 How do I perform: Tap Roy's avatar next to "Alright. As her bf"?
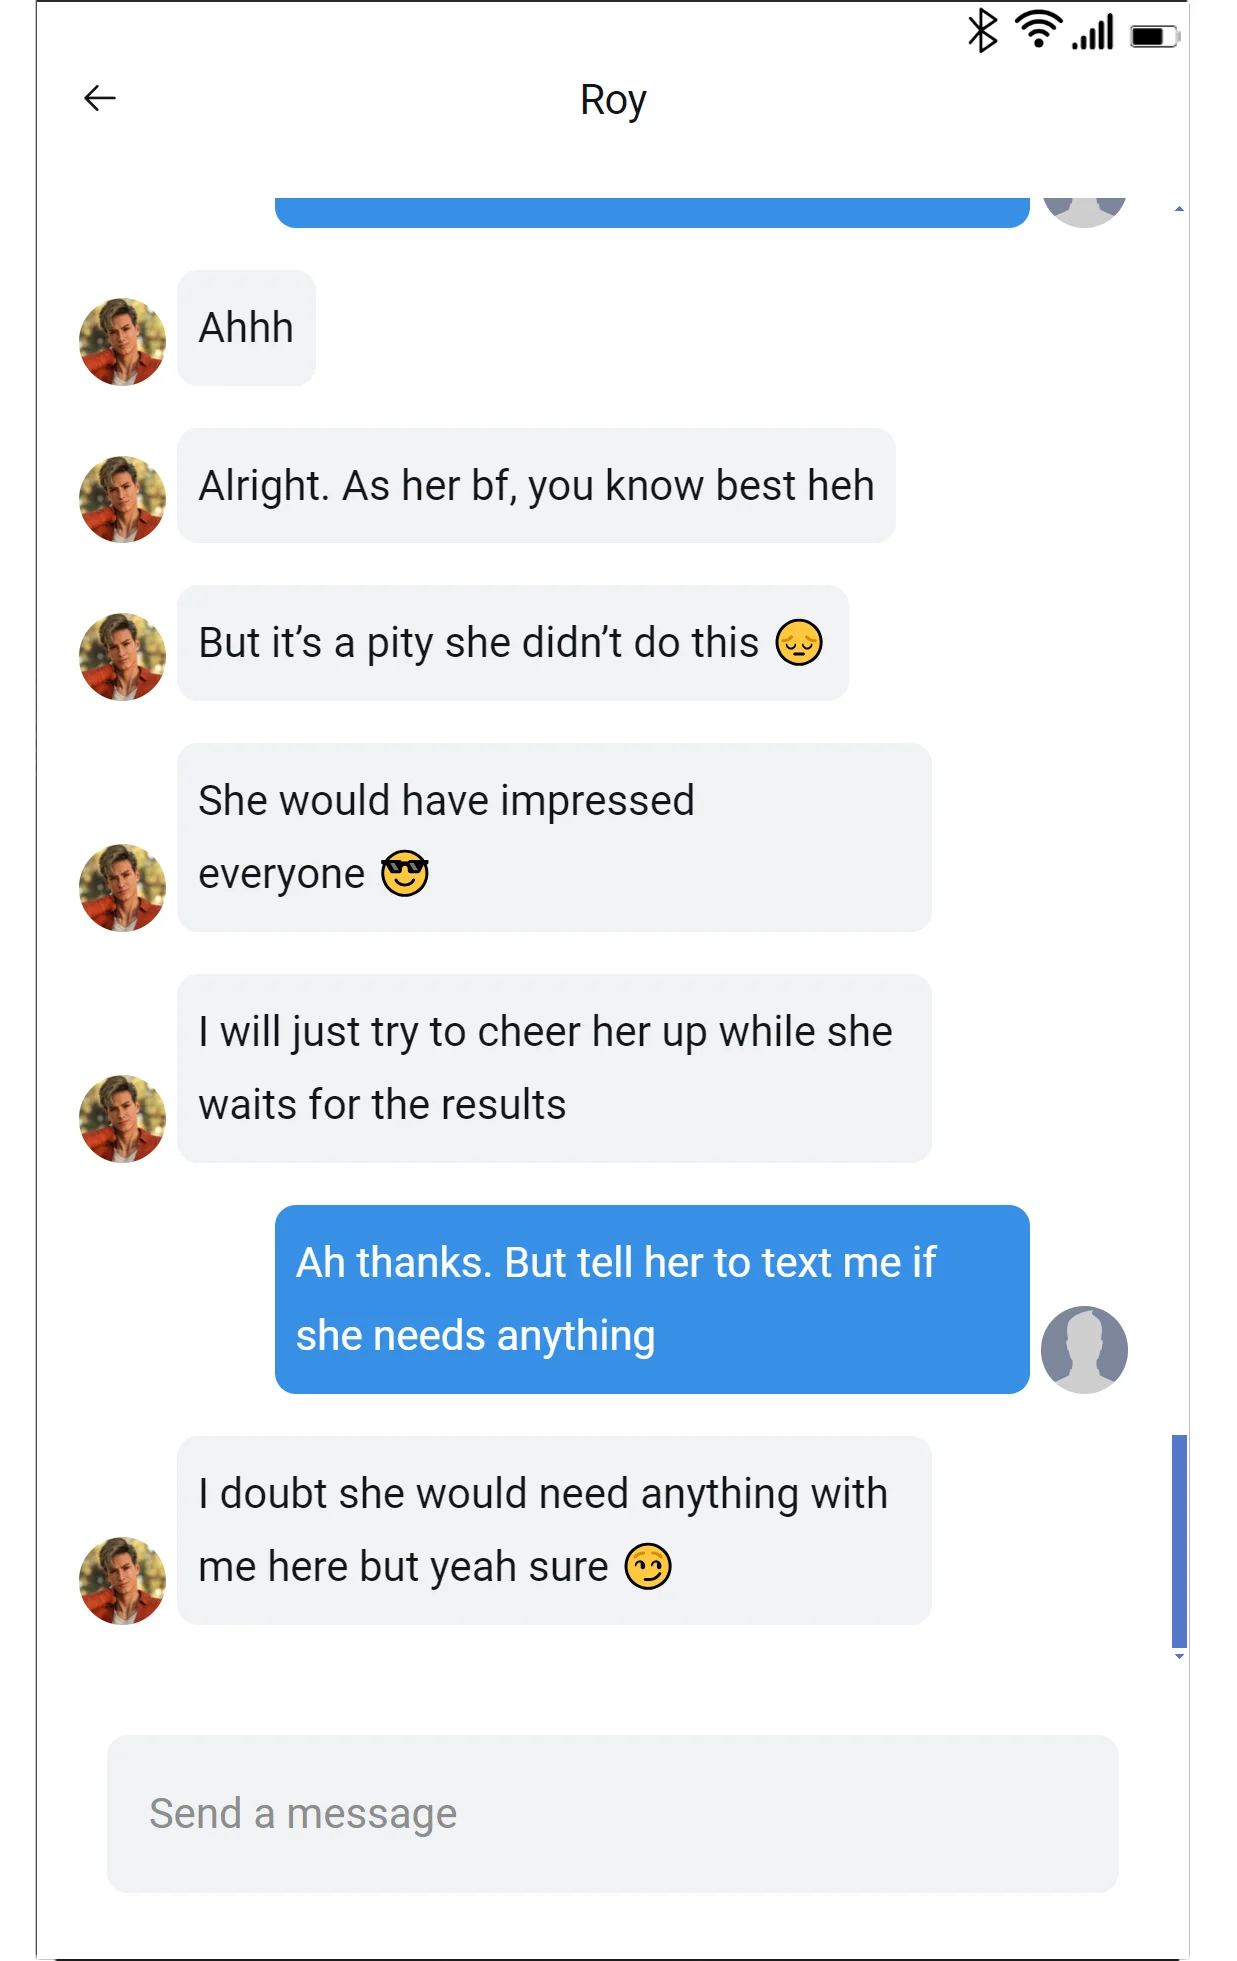pos(122,500)
